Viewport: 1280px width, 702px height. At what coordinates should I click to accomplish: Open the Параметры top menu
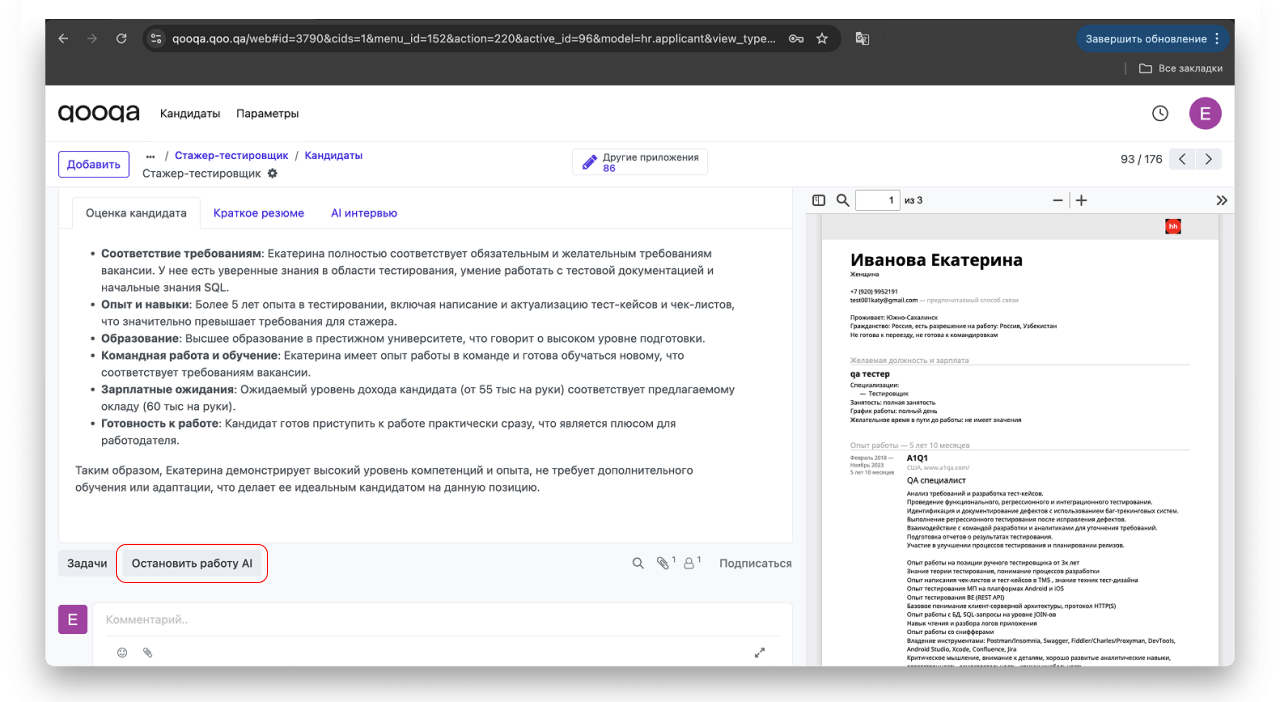point(267,113)
